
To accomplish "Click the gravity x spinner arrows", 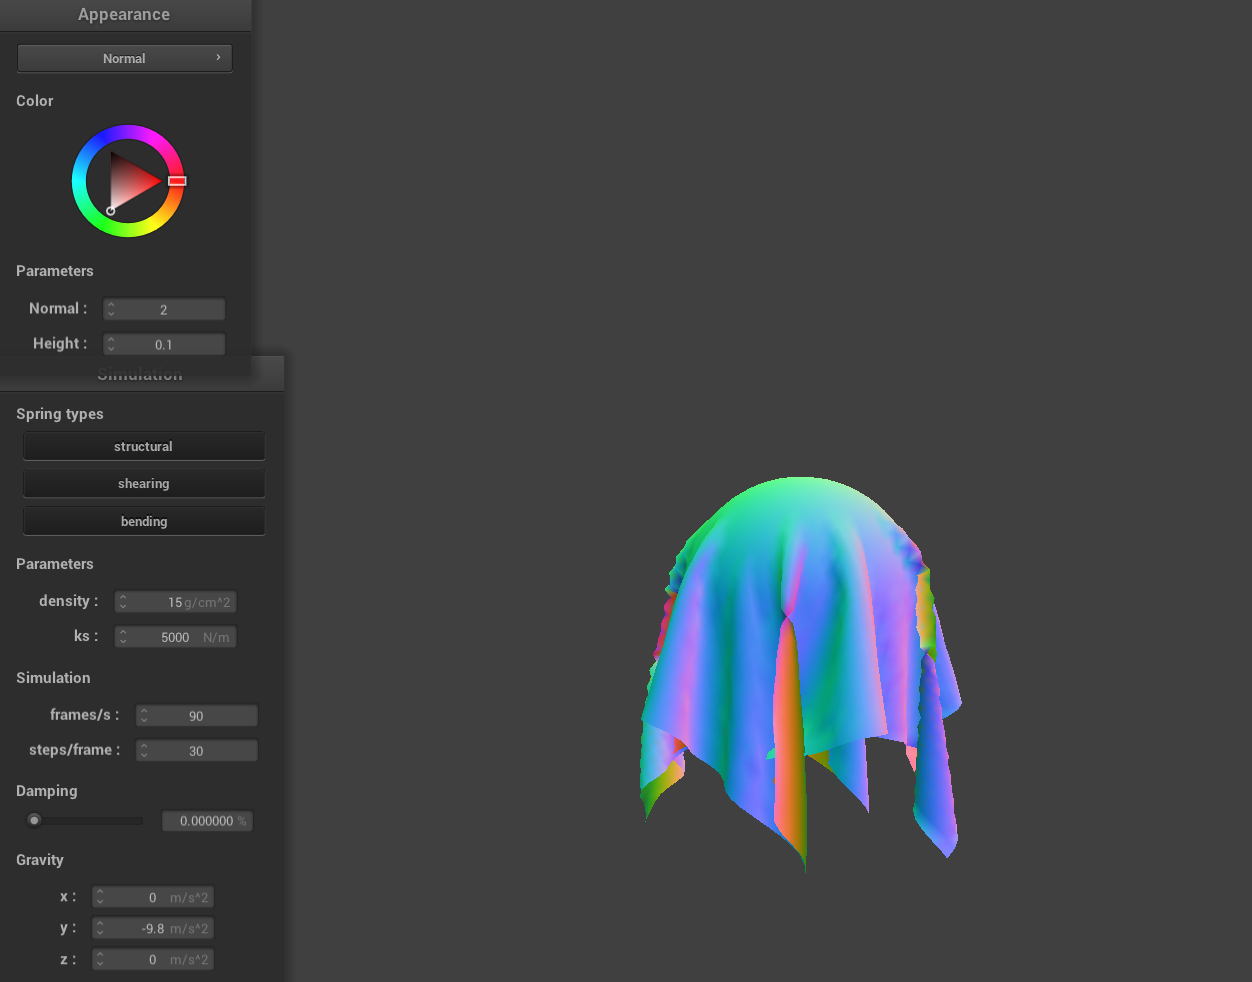I will 100,897.
